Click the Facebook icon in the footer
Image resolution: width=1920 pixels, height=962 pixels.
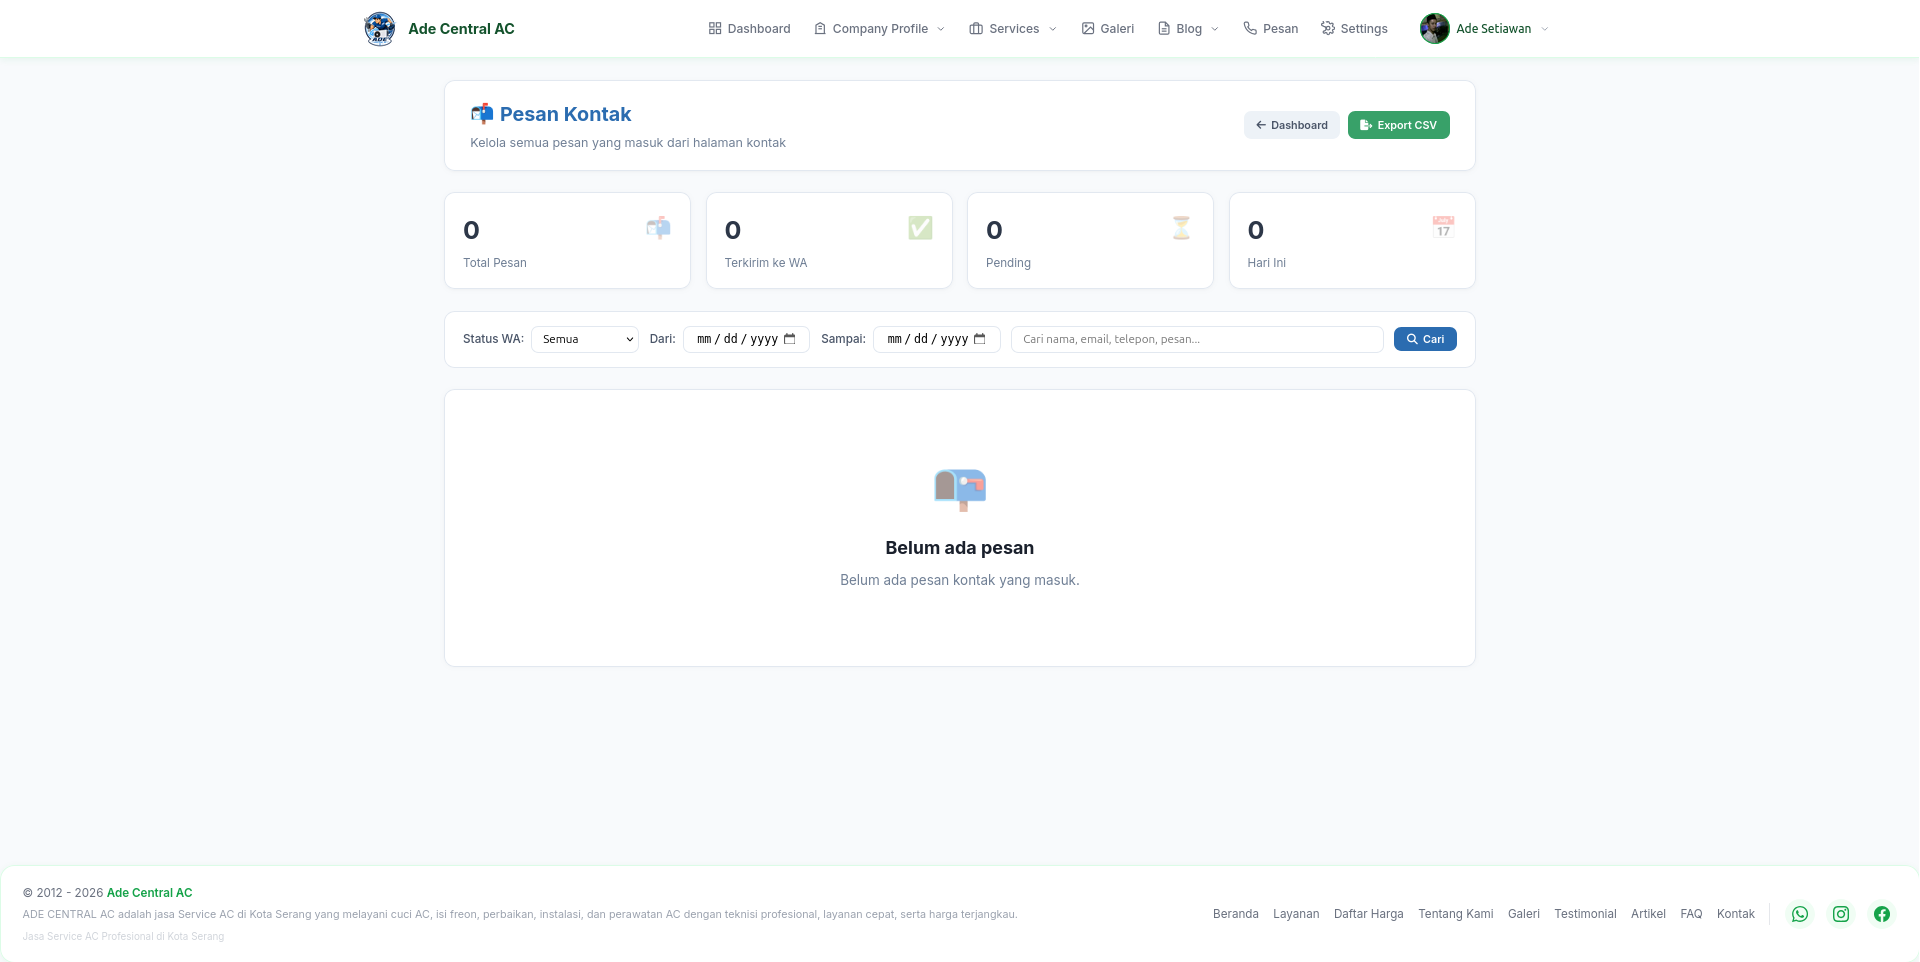coord(1882,914)
